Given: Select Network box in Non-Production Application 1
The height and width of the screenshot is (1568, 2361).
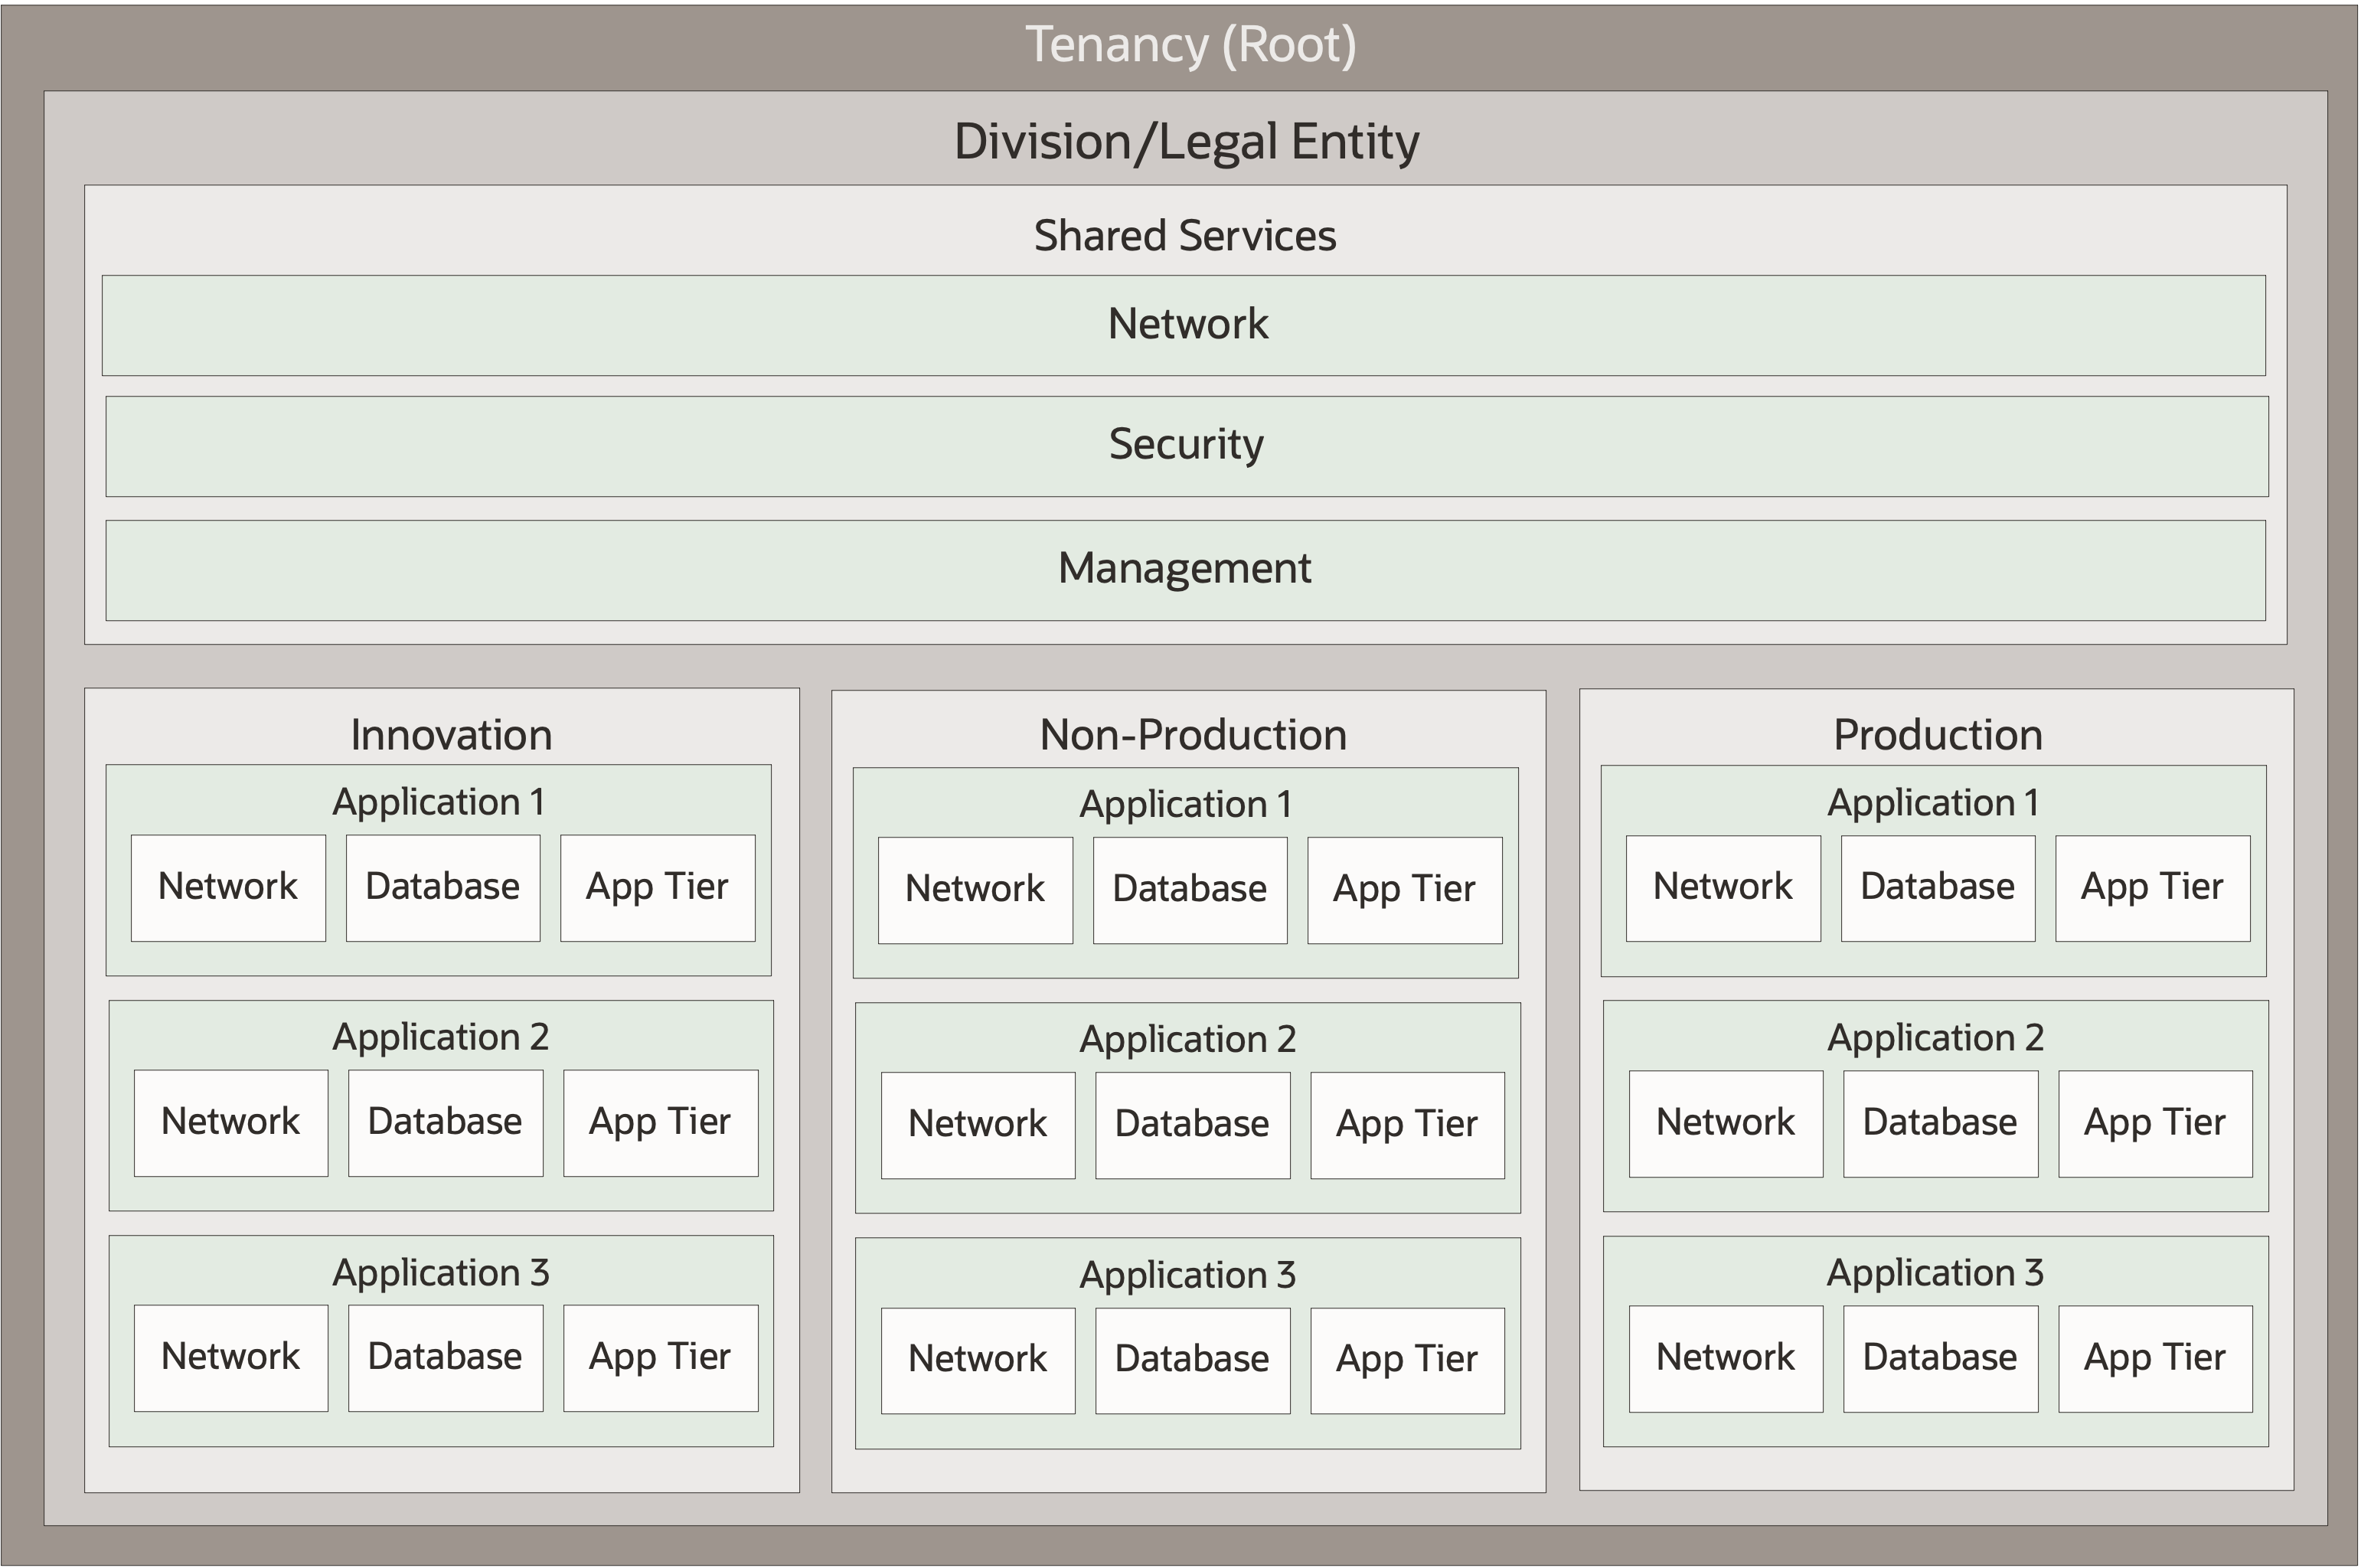Looking at the screenshot, I should (x=975, y=890).
